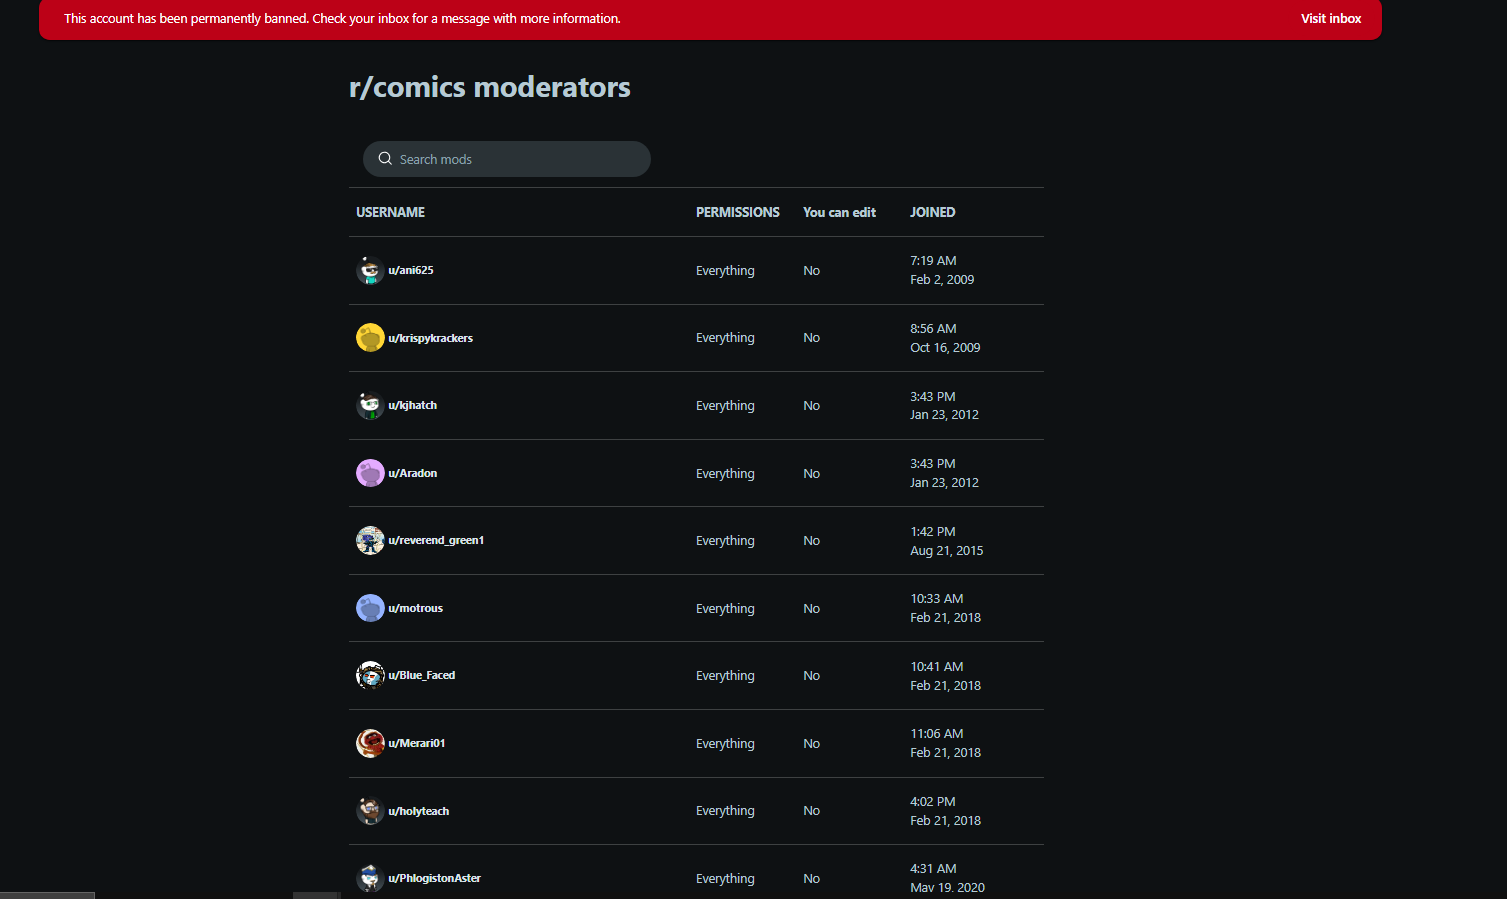The image size is (1507, 899).
Task: Click No edit value in u/motrous row
Action: [812, 609]
